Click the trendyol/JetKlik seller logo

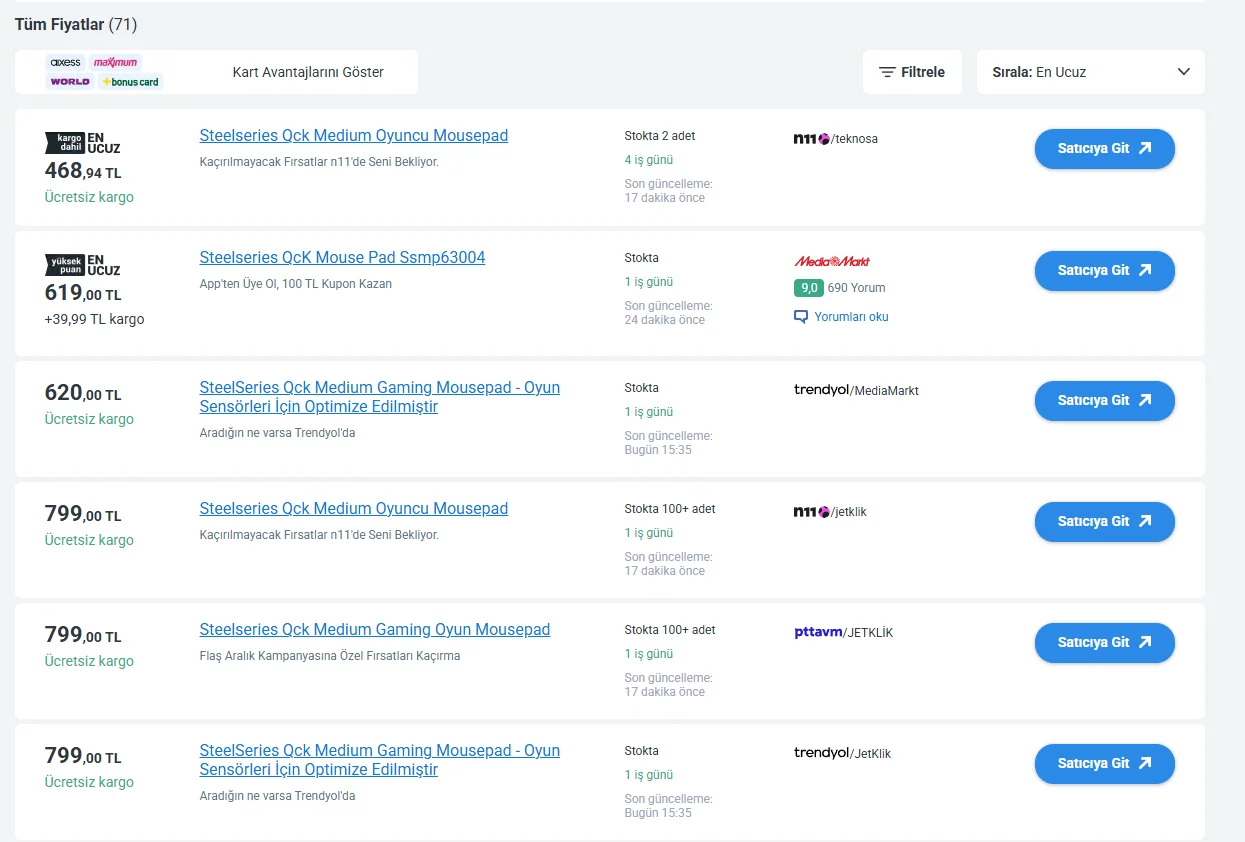[x=842, y=753]
